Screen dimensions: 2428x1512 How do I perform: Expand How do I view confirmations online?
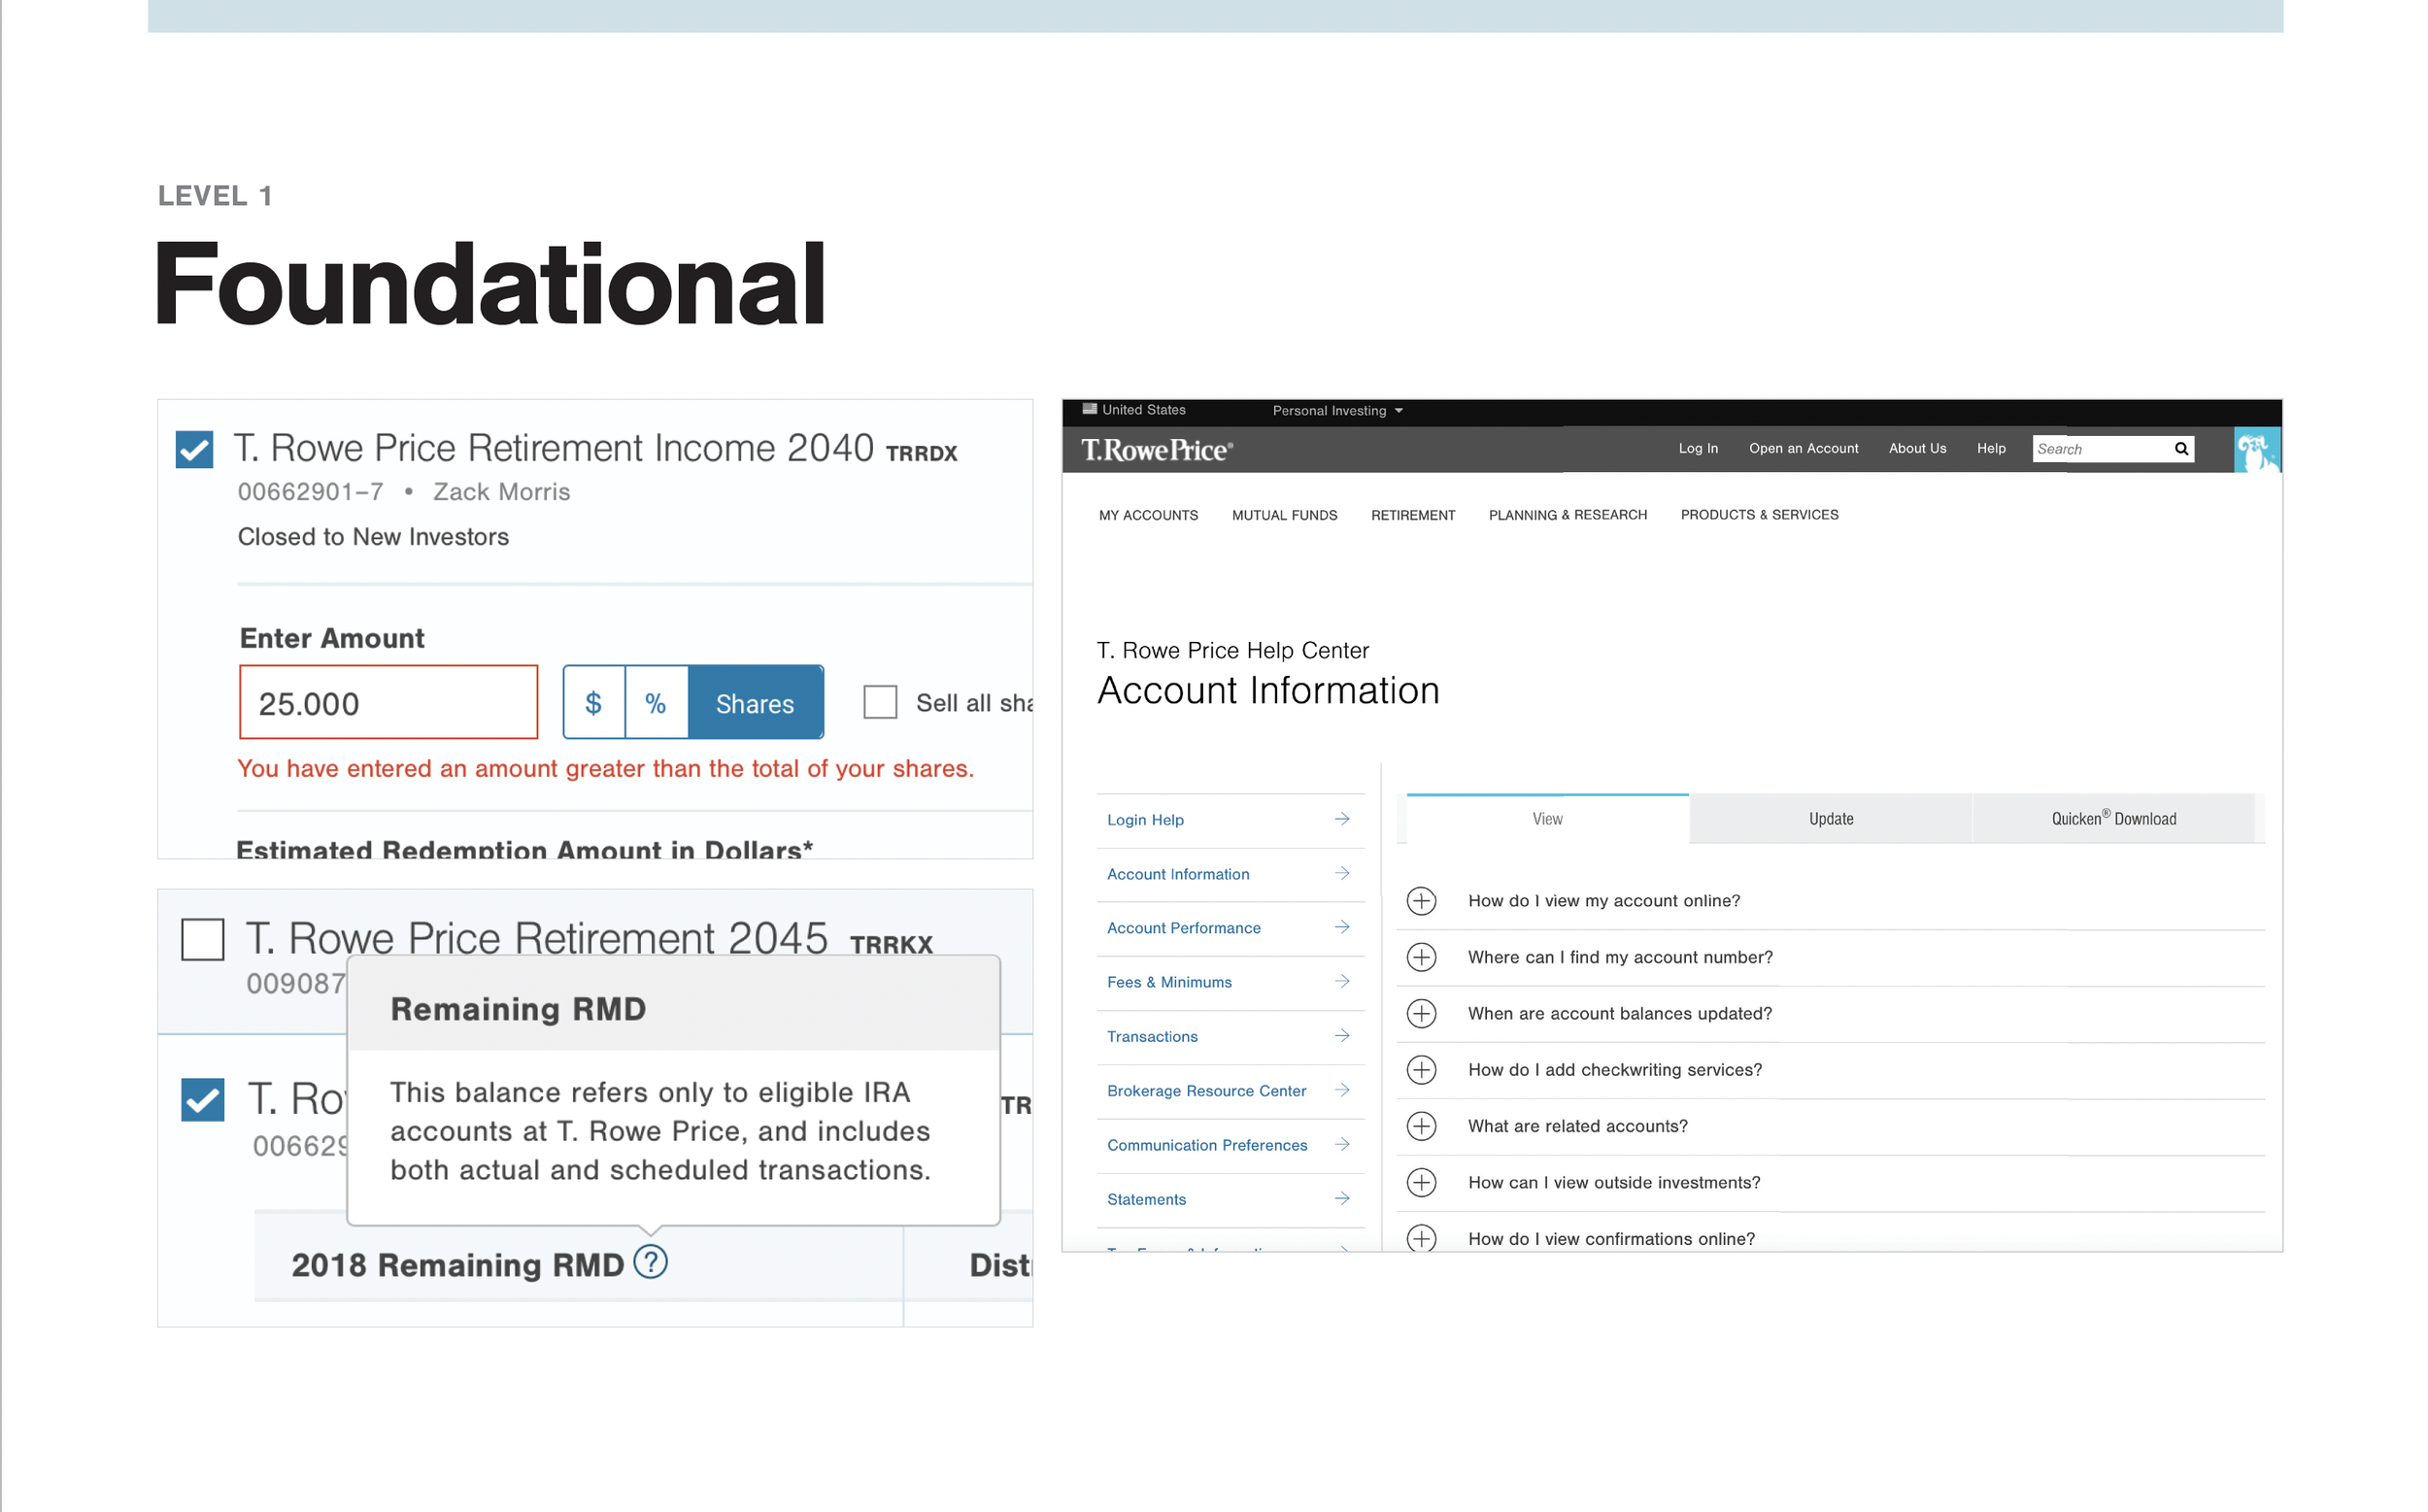tap(1421, 1238)
